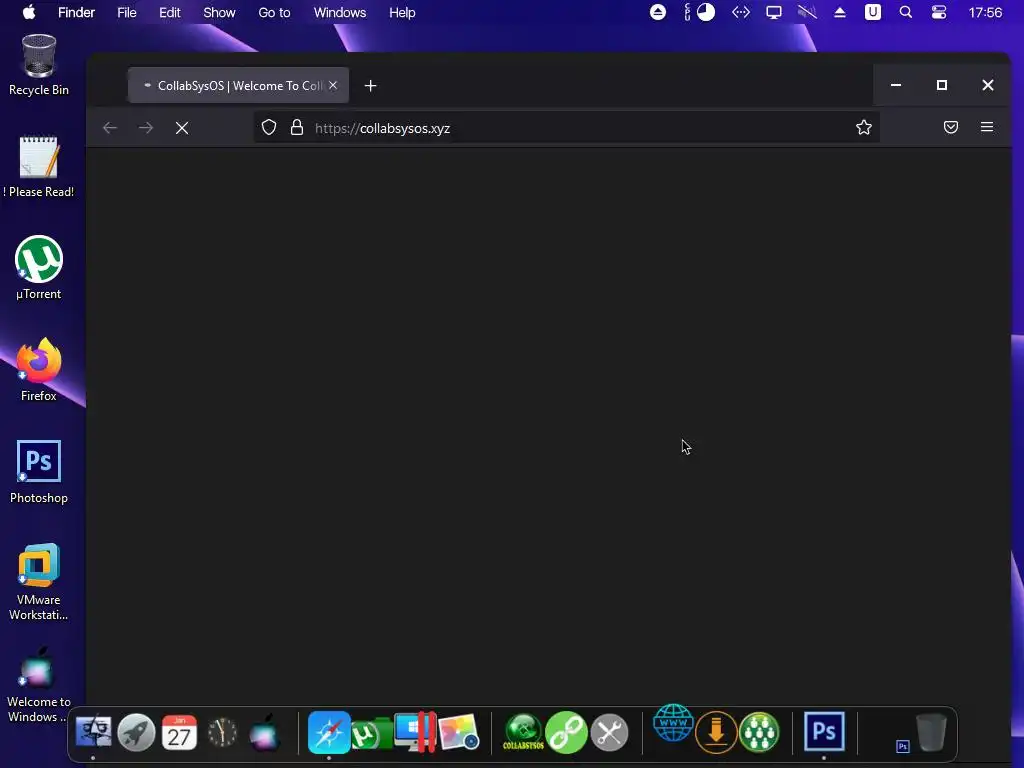Click the CollabSysOS green globe dock icon
The height and width of the screenshot is (768, 1024).
[x=523, y=732]
